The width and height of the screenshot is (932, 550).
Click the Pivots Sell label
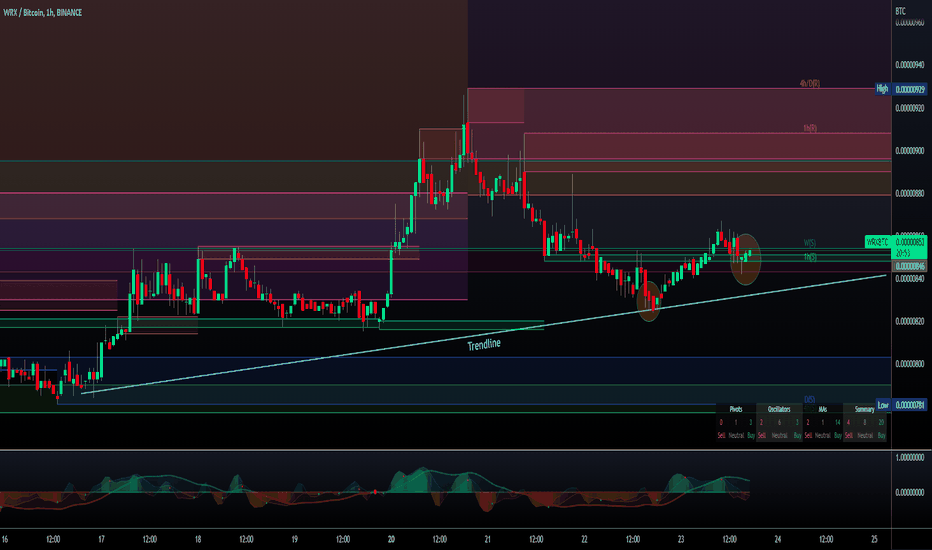(721, 435)
